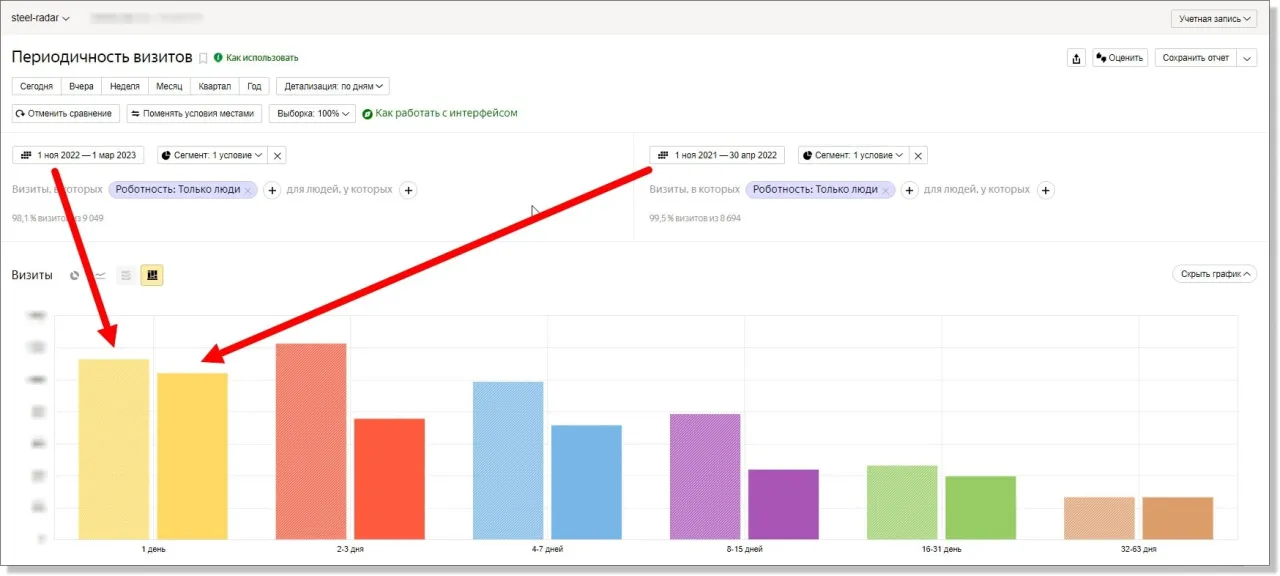The image size is (1280, 576).
Task: Open date range '1 ноя 2021 — 30 апр 2022'
Action: (x=717, y=155)
